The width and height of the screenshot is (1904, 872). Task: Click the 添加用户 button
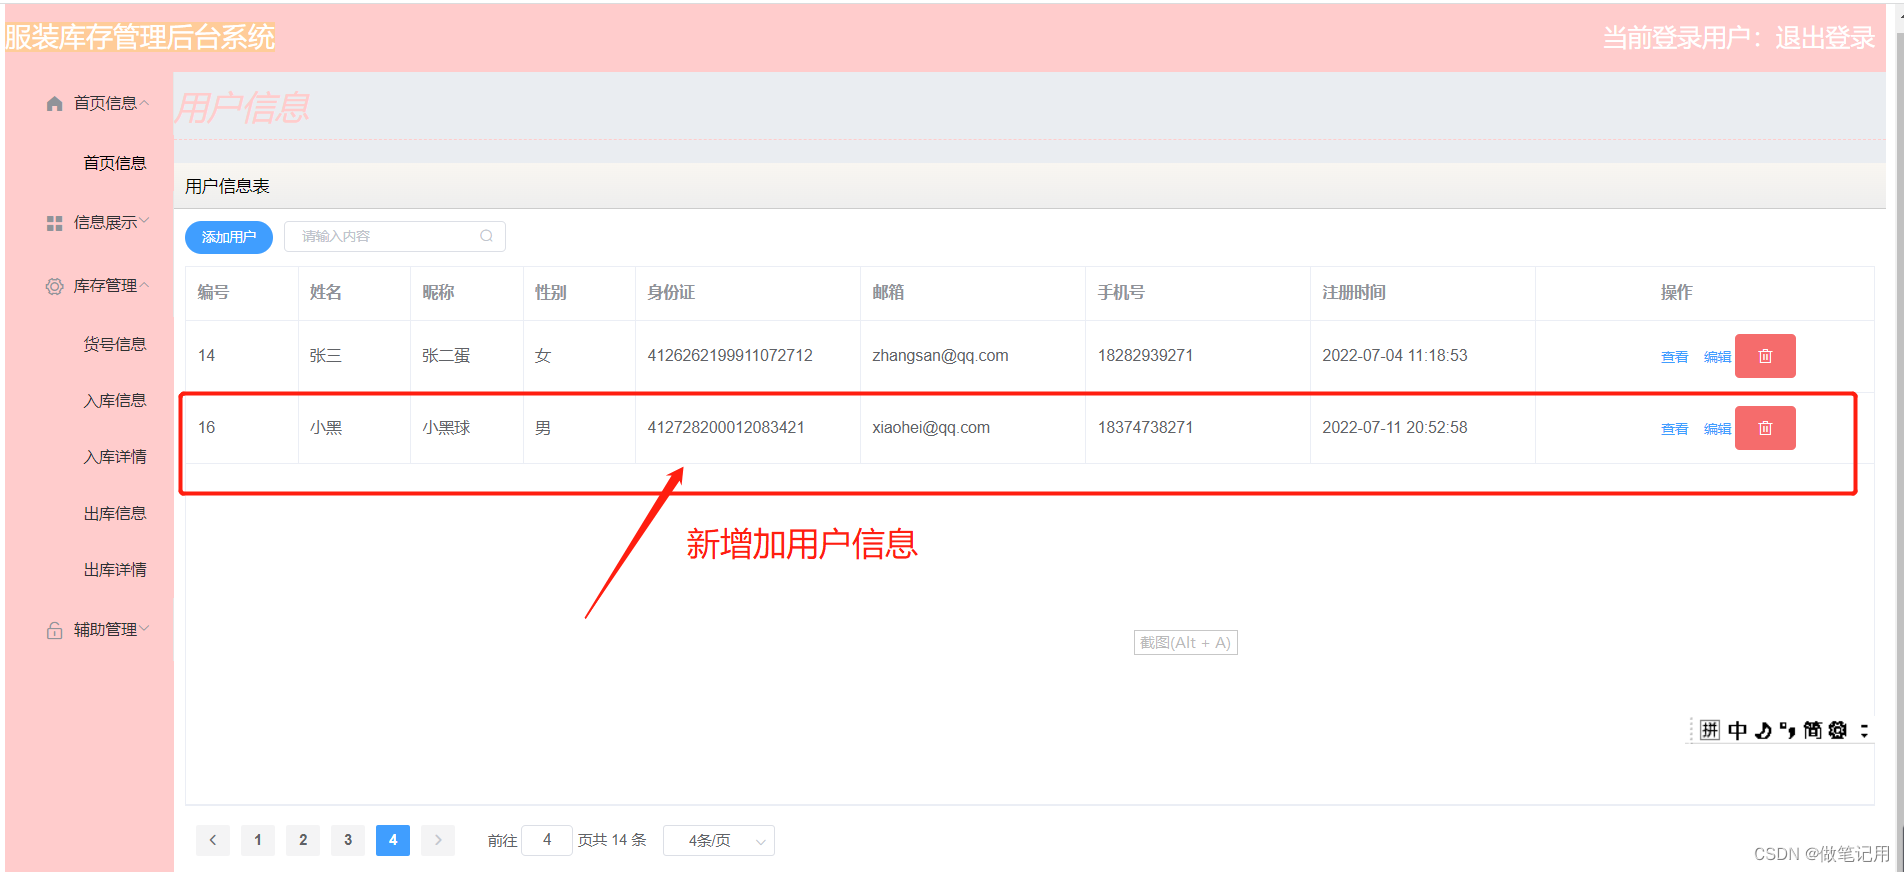pyautogui.click(x=229, y=237)
